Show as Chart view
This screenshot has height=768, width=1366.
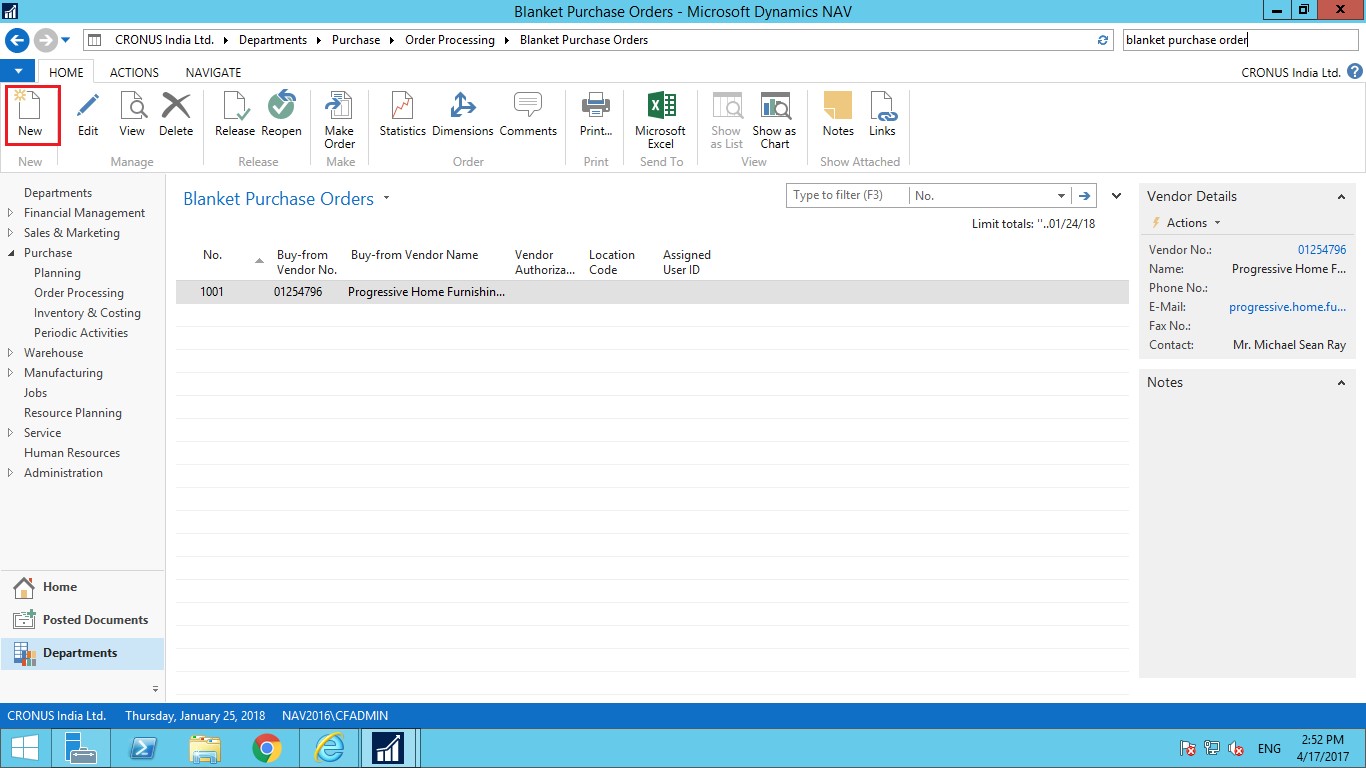[774, 120]
